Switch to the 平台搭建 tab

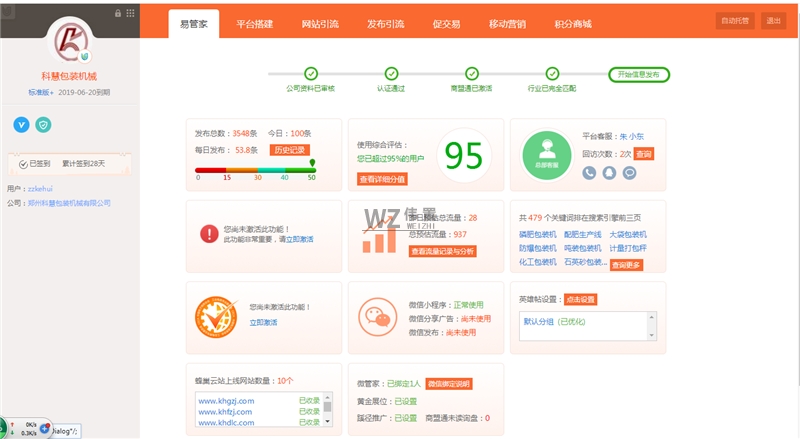pos(255,23)
